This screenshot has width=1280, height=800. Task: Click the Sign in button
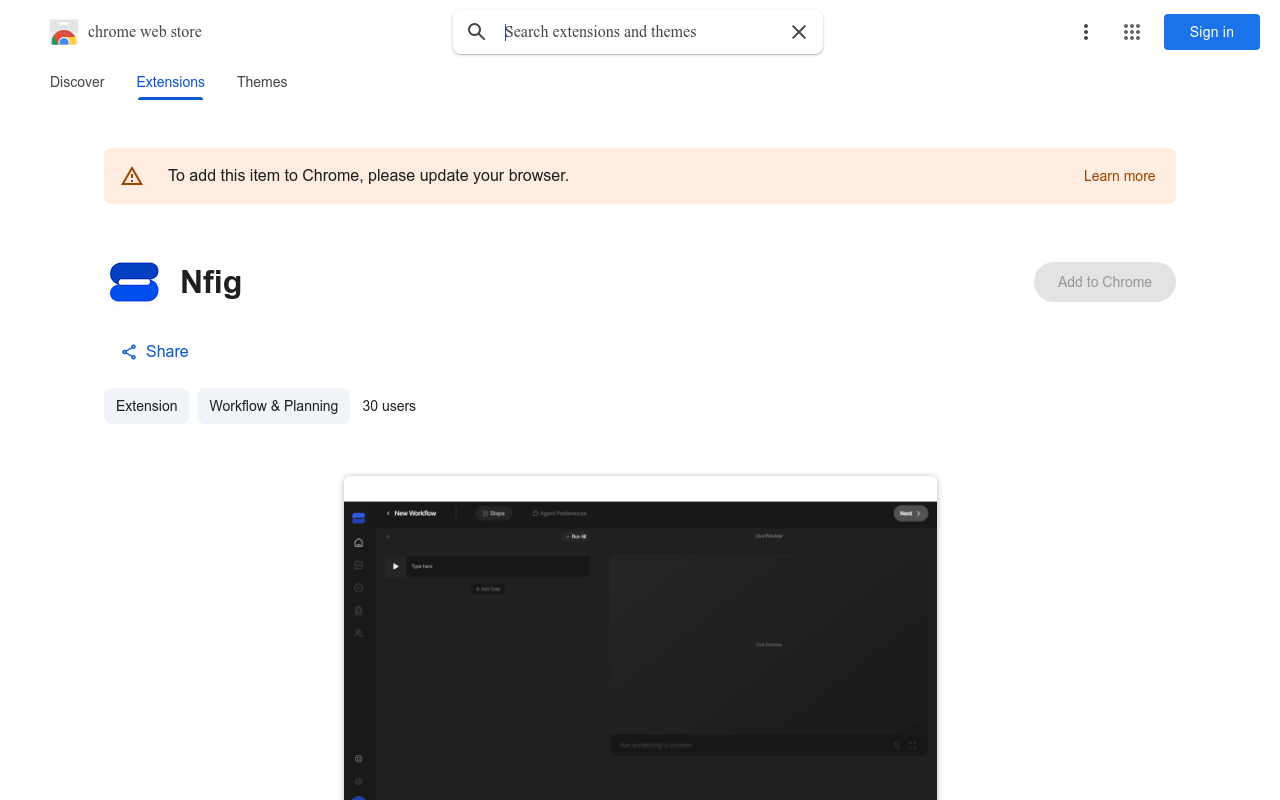(1212, 32)
